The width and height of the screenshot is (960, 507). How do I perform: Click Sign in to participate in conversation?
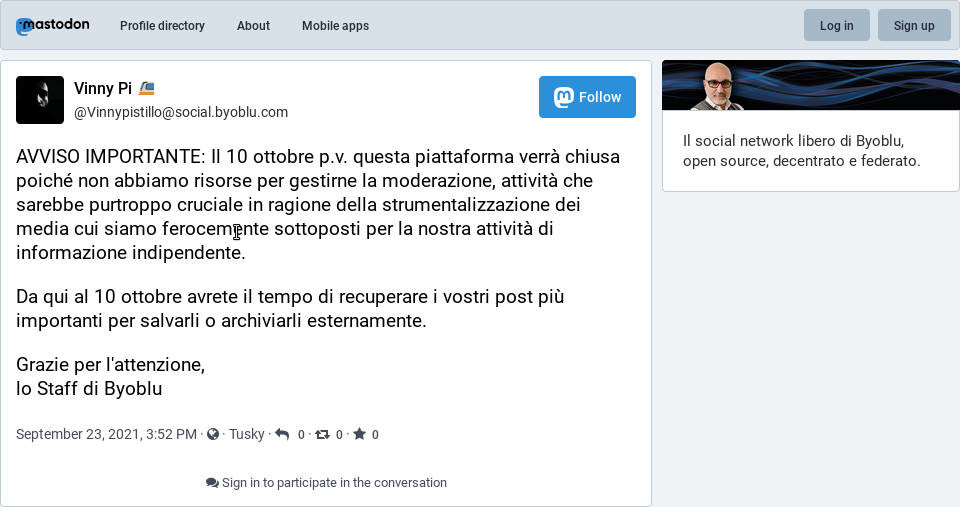[x=326, y=483]
